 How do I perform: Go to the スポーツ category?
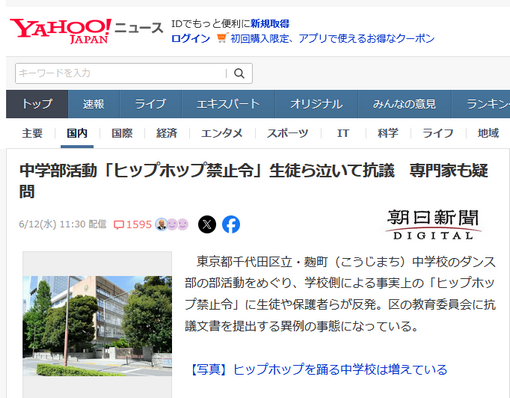pos(288,133)
